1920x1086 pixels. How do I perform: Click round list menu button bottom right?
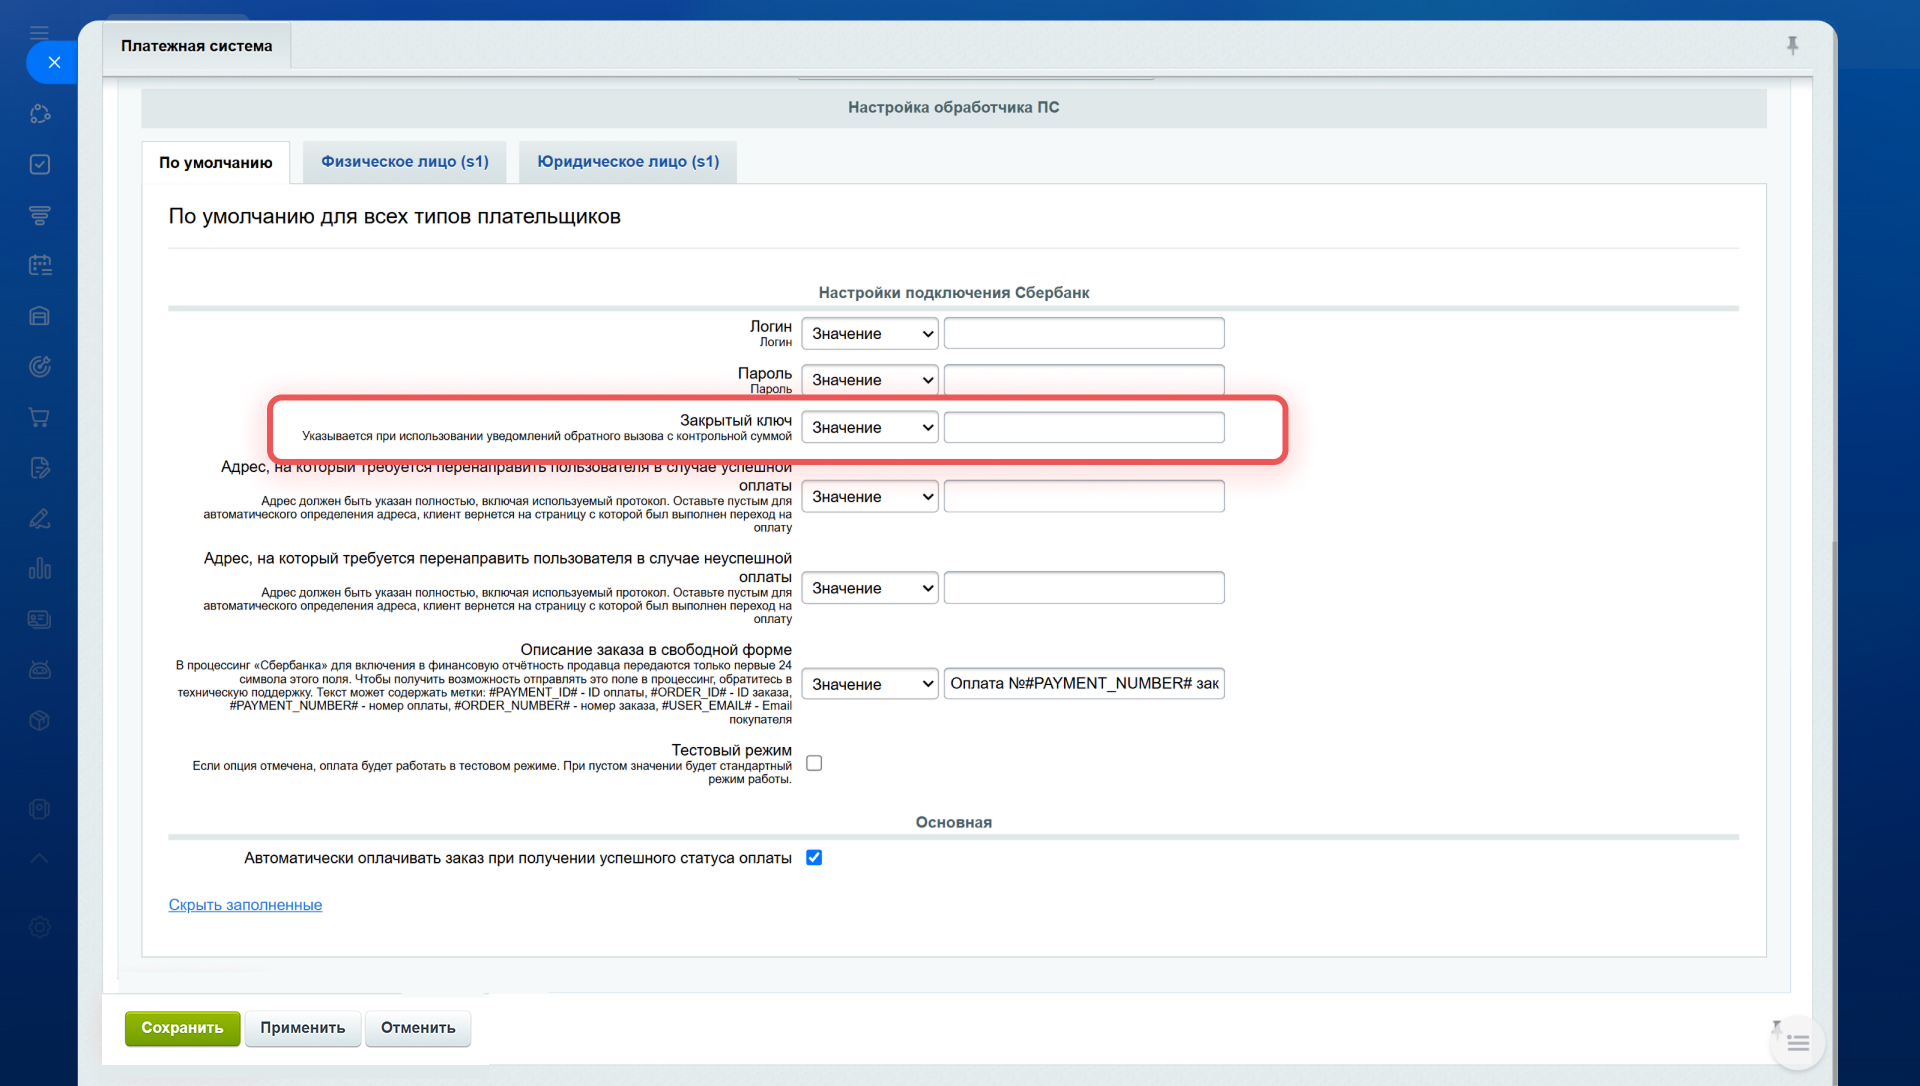[1797, 1043]
